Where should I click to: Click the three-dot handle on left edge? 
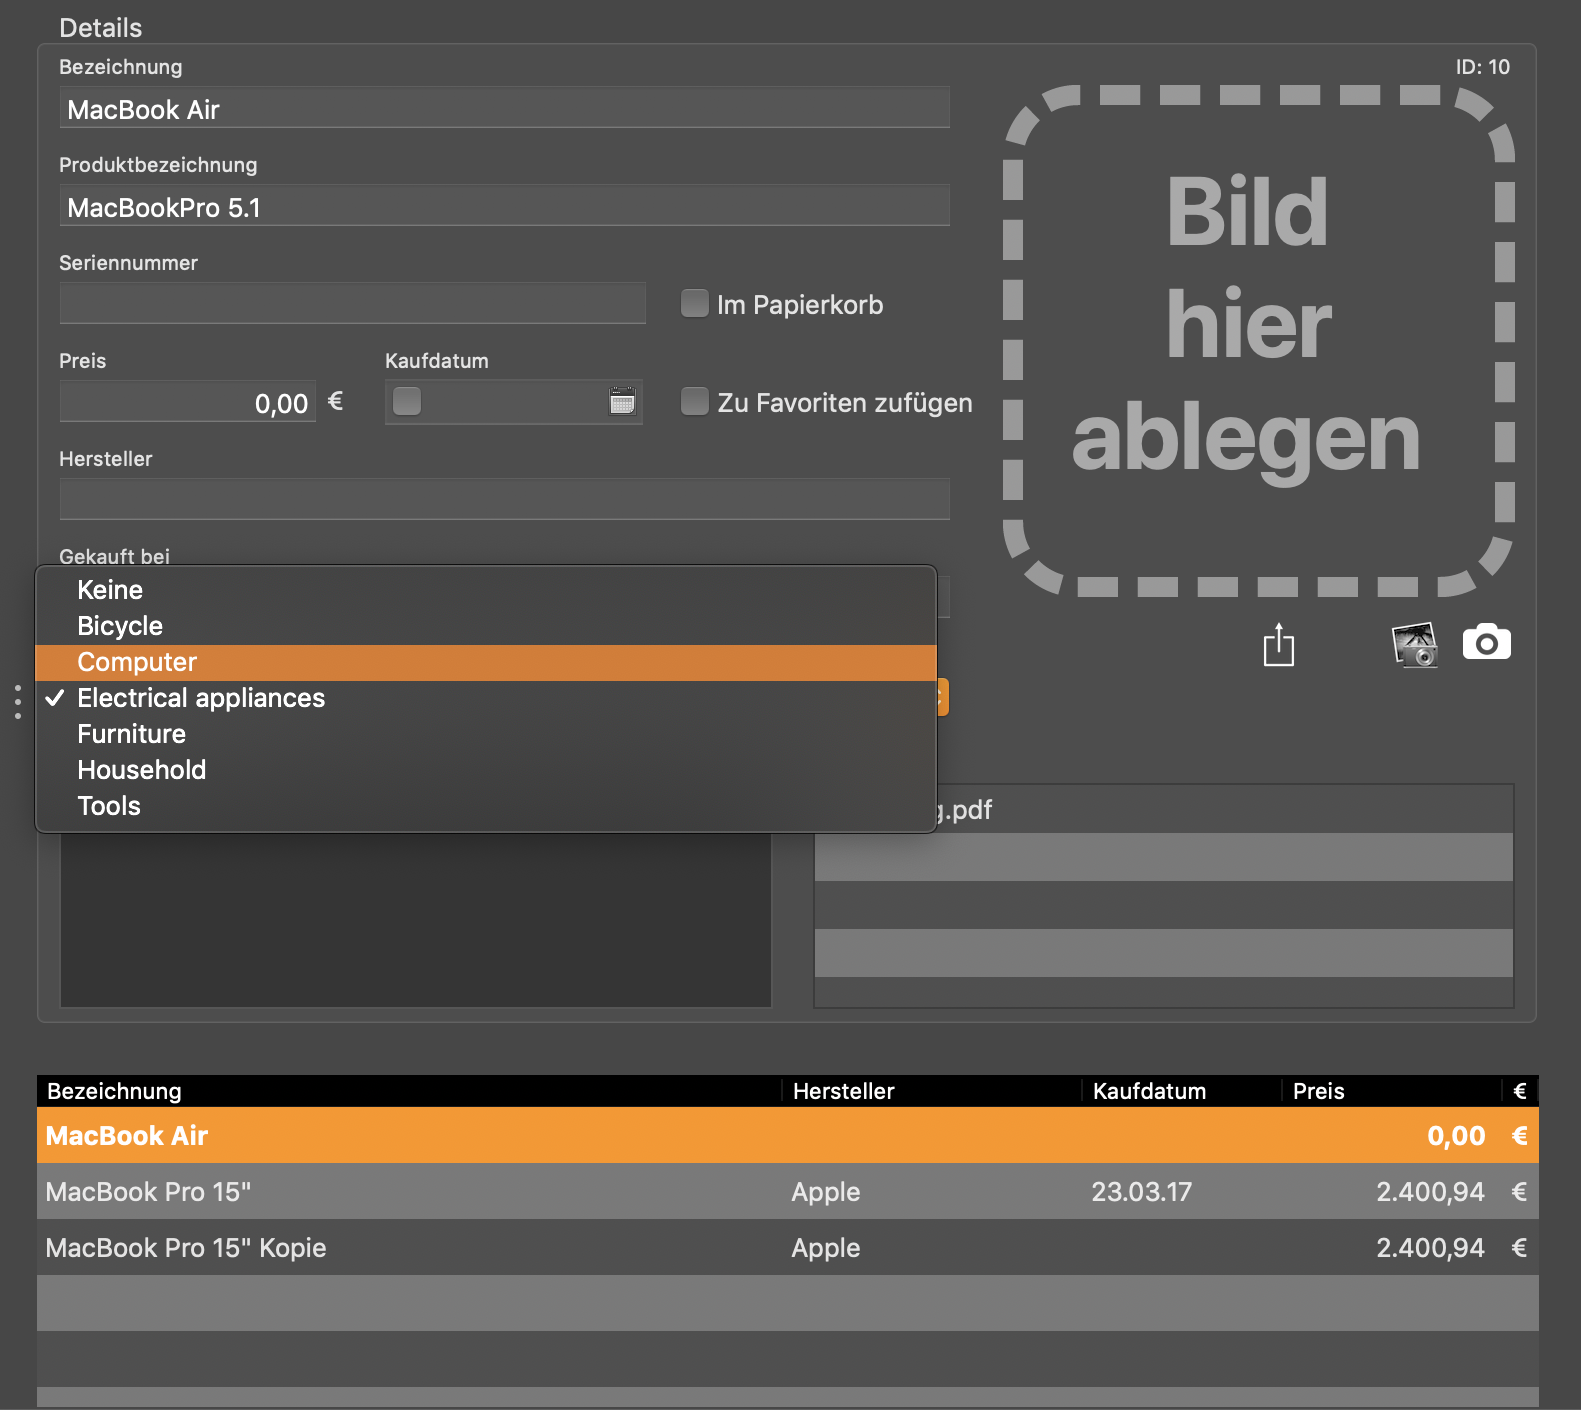pos(18,702)
